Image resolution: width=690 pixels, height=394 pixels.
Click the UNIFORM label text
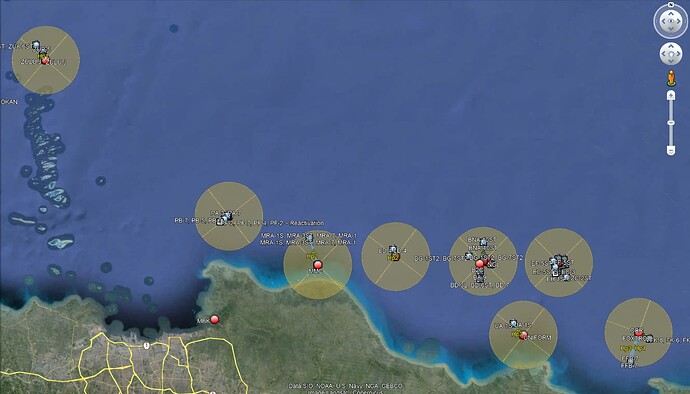tap(538, 338)
